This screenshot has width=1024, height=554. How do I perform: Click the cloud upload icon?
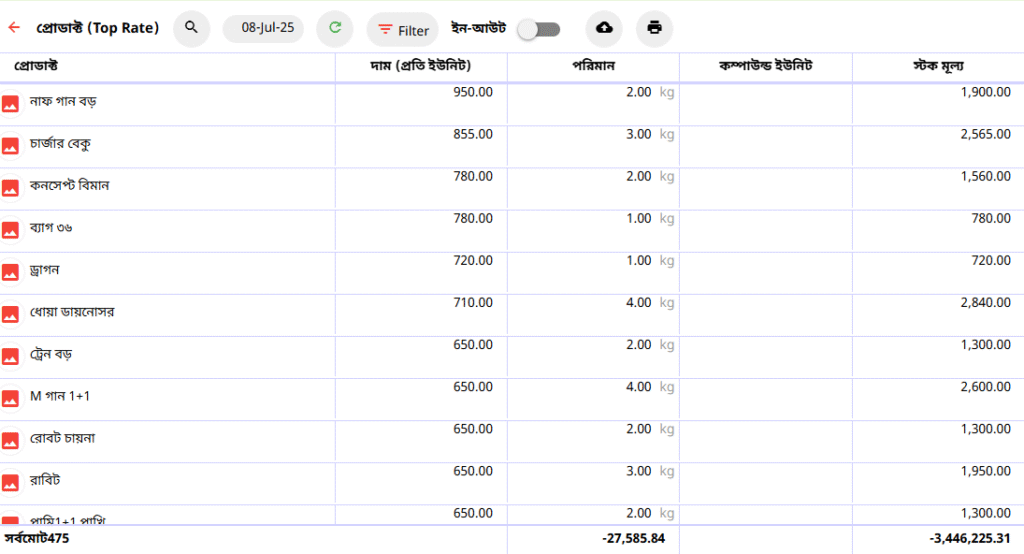coord(604,27)
